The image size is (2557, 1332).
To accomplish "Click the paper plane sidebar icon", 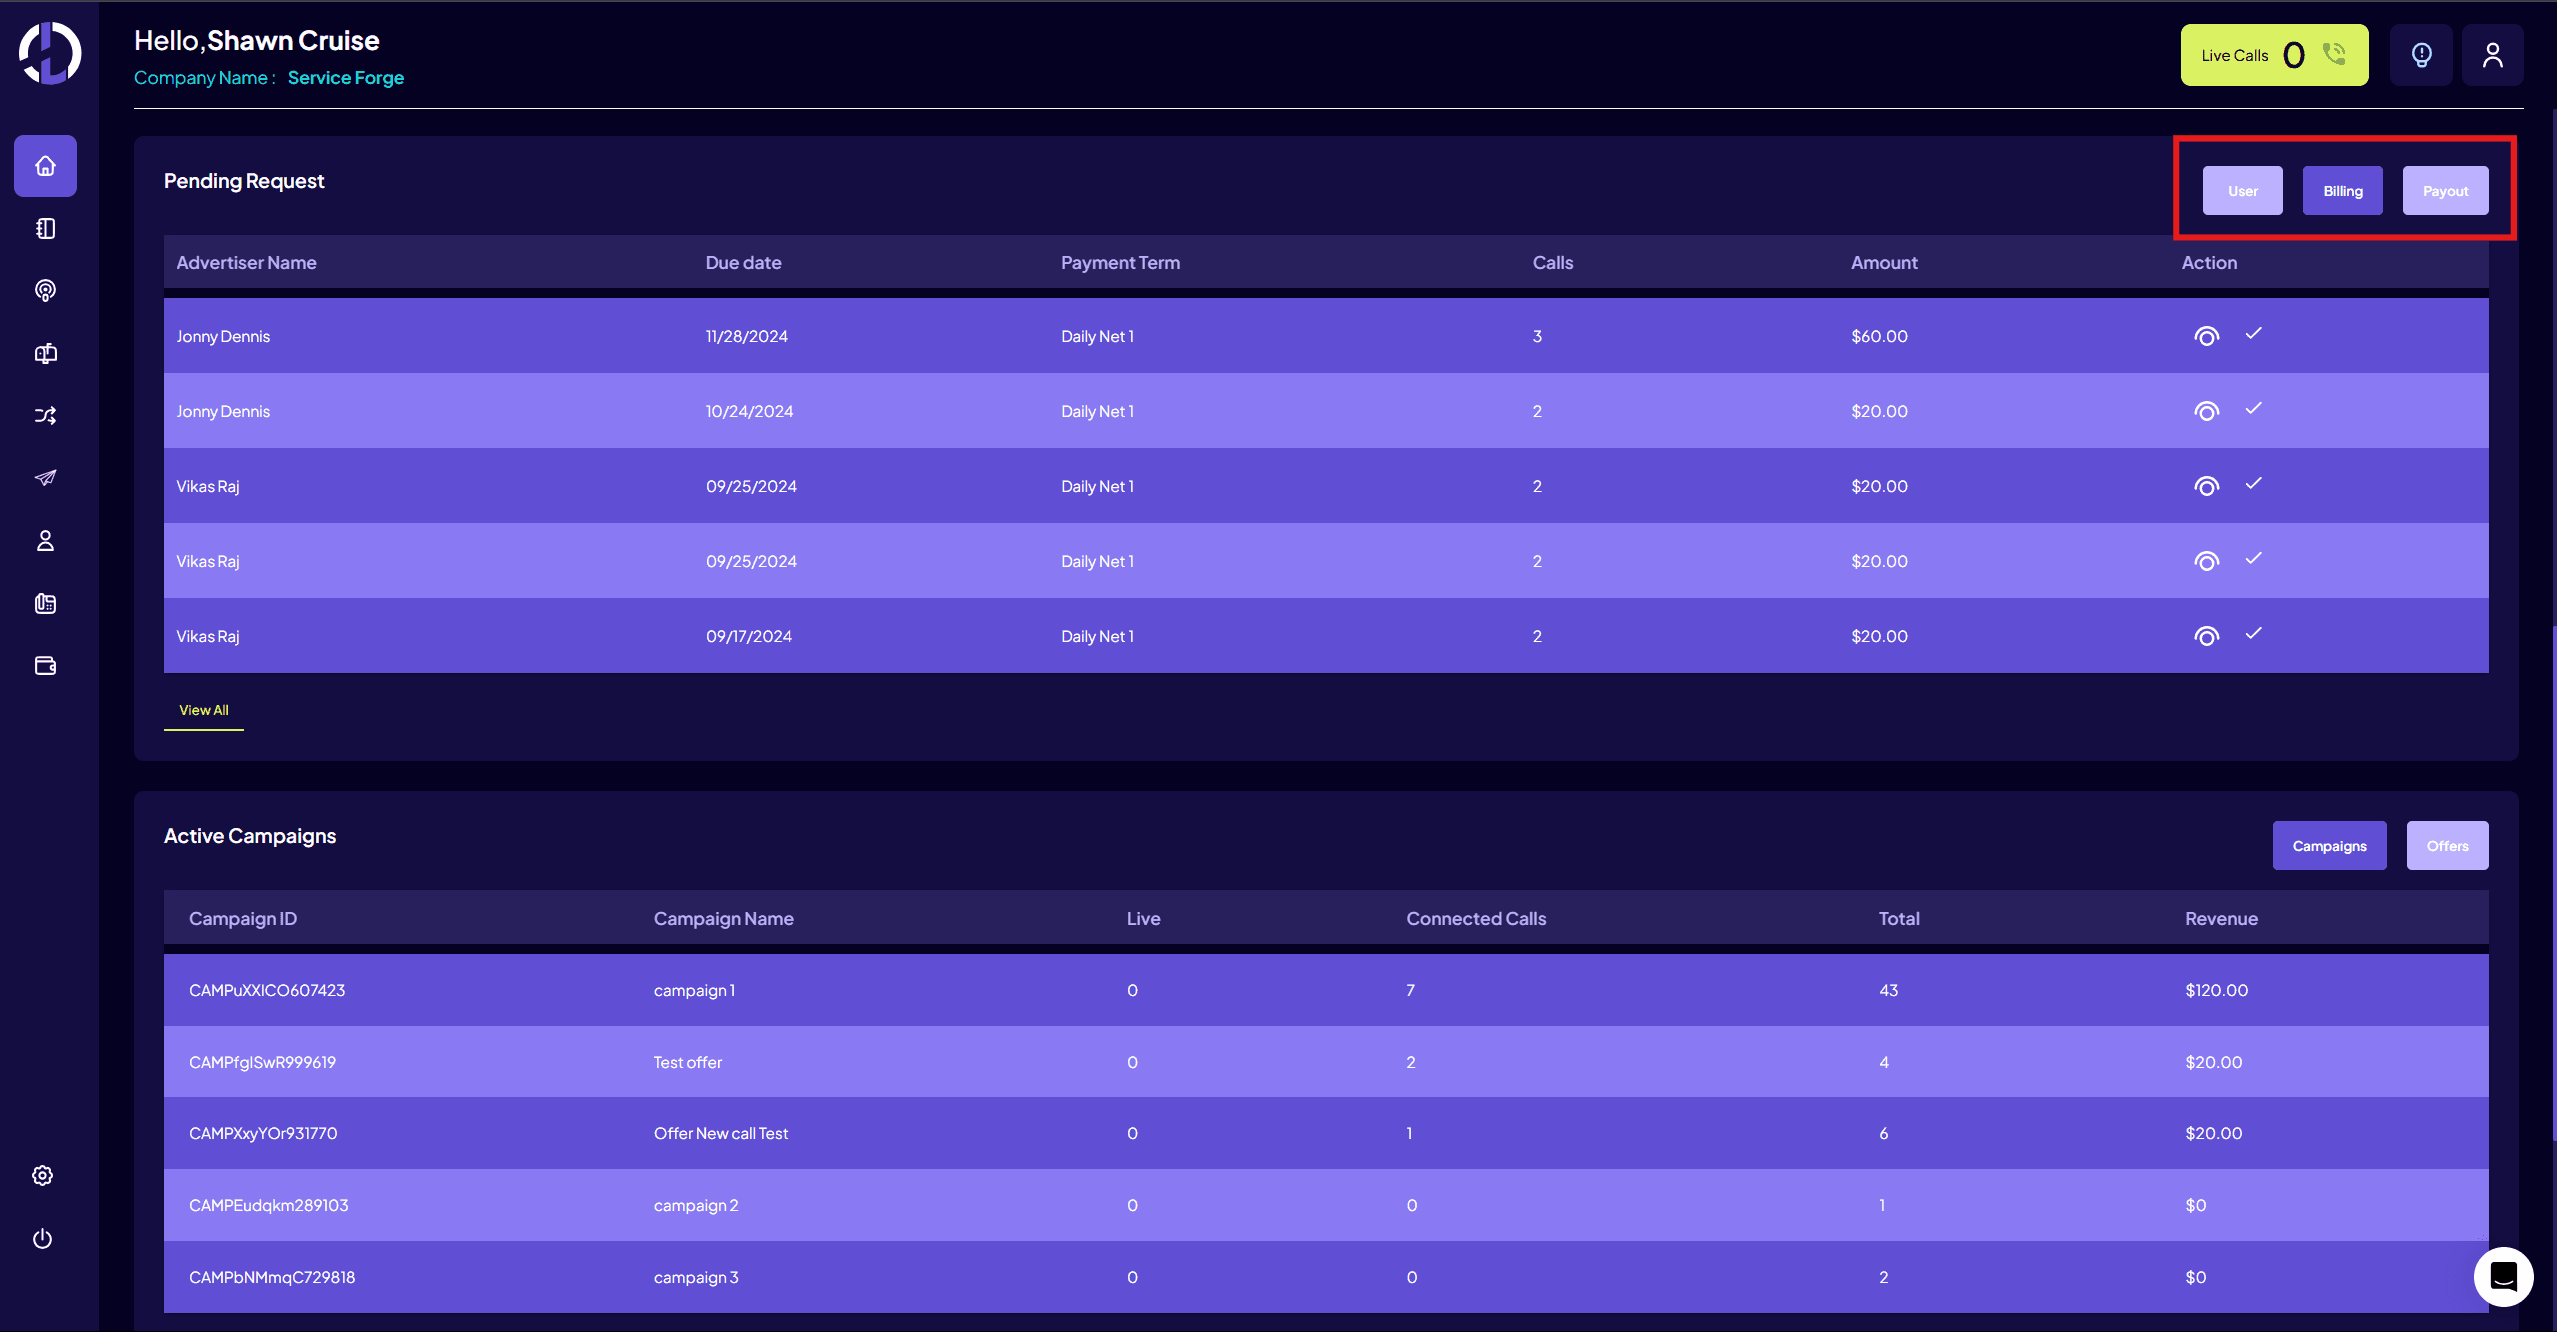I will pyautogui.click(x=45, y=478).
